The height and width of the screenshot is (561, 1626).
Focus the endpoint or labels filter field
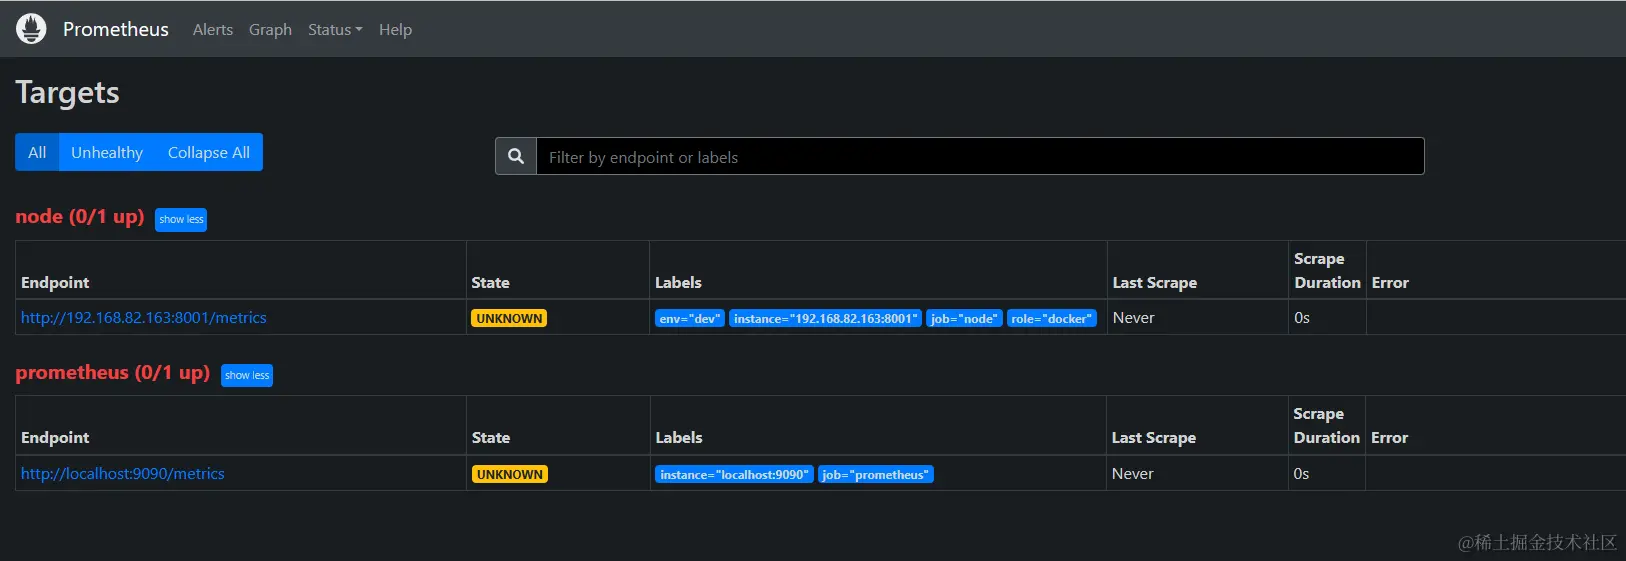[x=980, y=156]
